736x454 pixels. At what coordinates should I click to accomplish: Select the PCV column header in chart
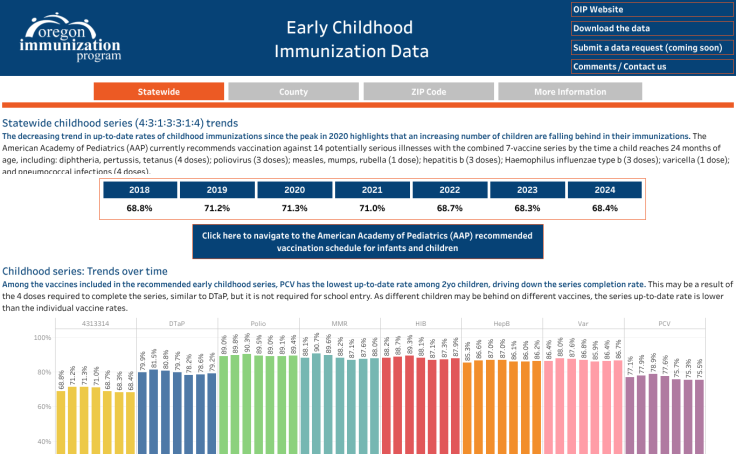(x=664, y=324)
